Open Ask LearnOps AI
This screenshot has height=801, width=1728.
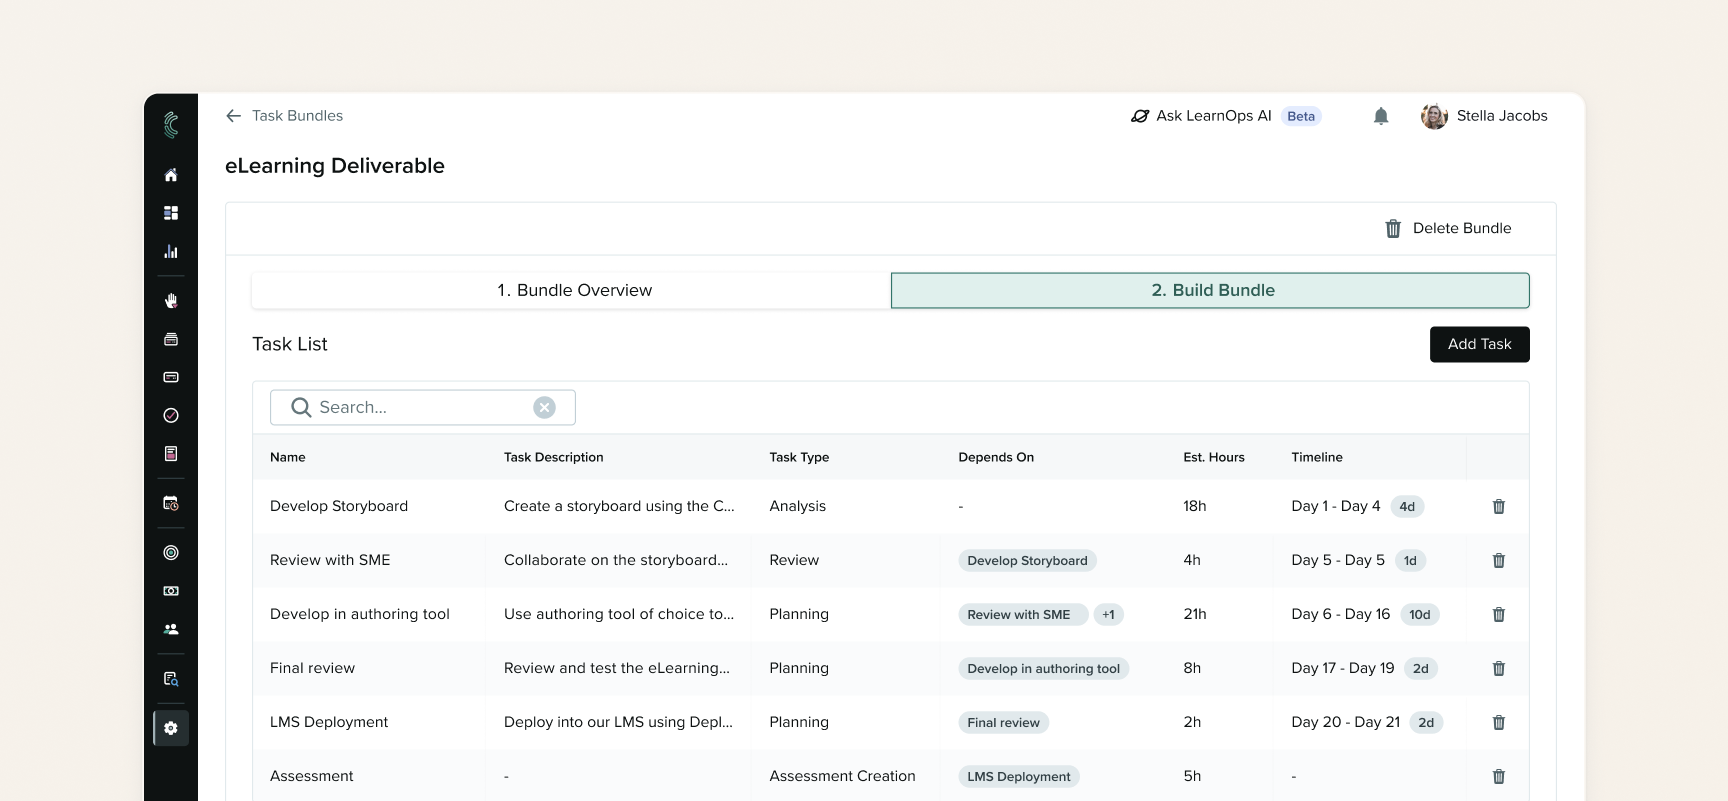pyautogui.click(x=1226, y=116)
